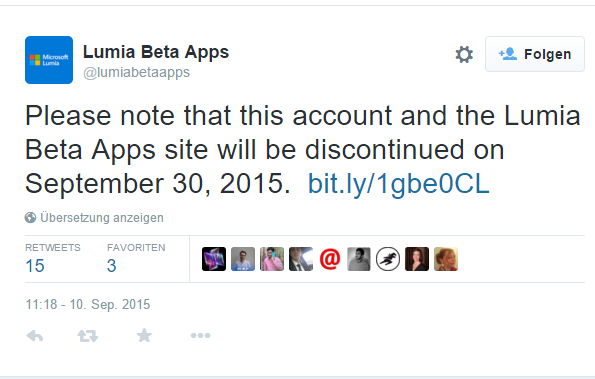Open Lumia Beta Apps profile name
The height and width of the screenshot is (379, 595).
pyautogui.click(x=156, y=52)
